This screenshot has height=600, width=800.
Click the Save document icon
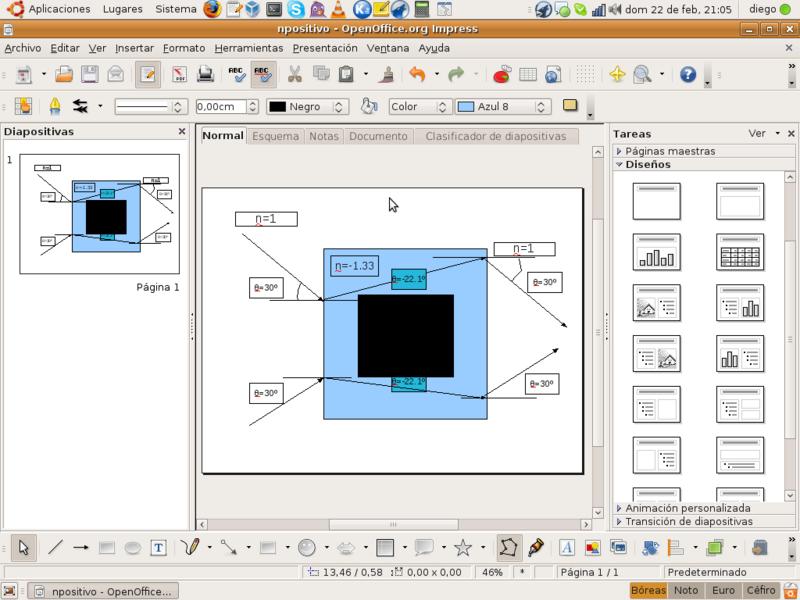pyautogui.click(x=90, y=74)
